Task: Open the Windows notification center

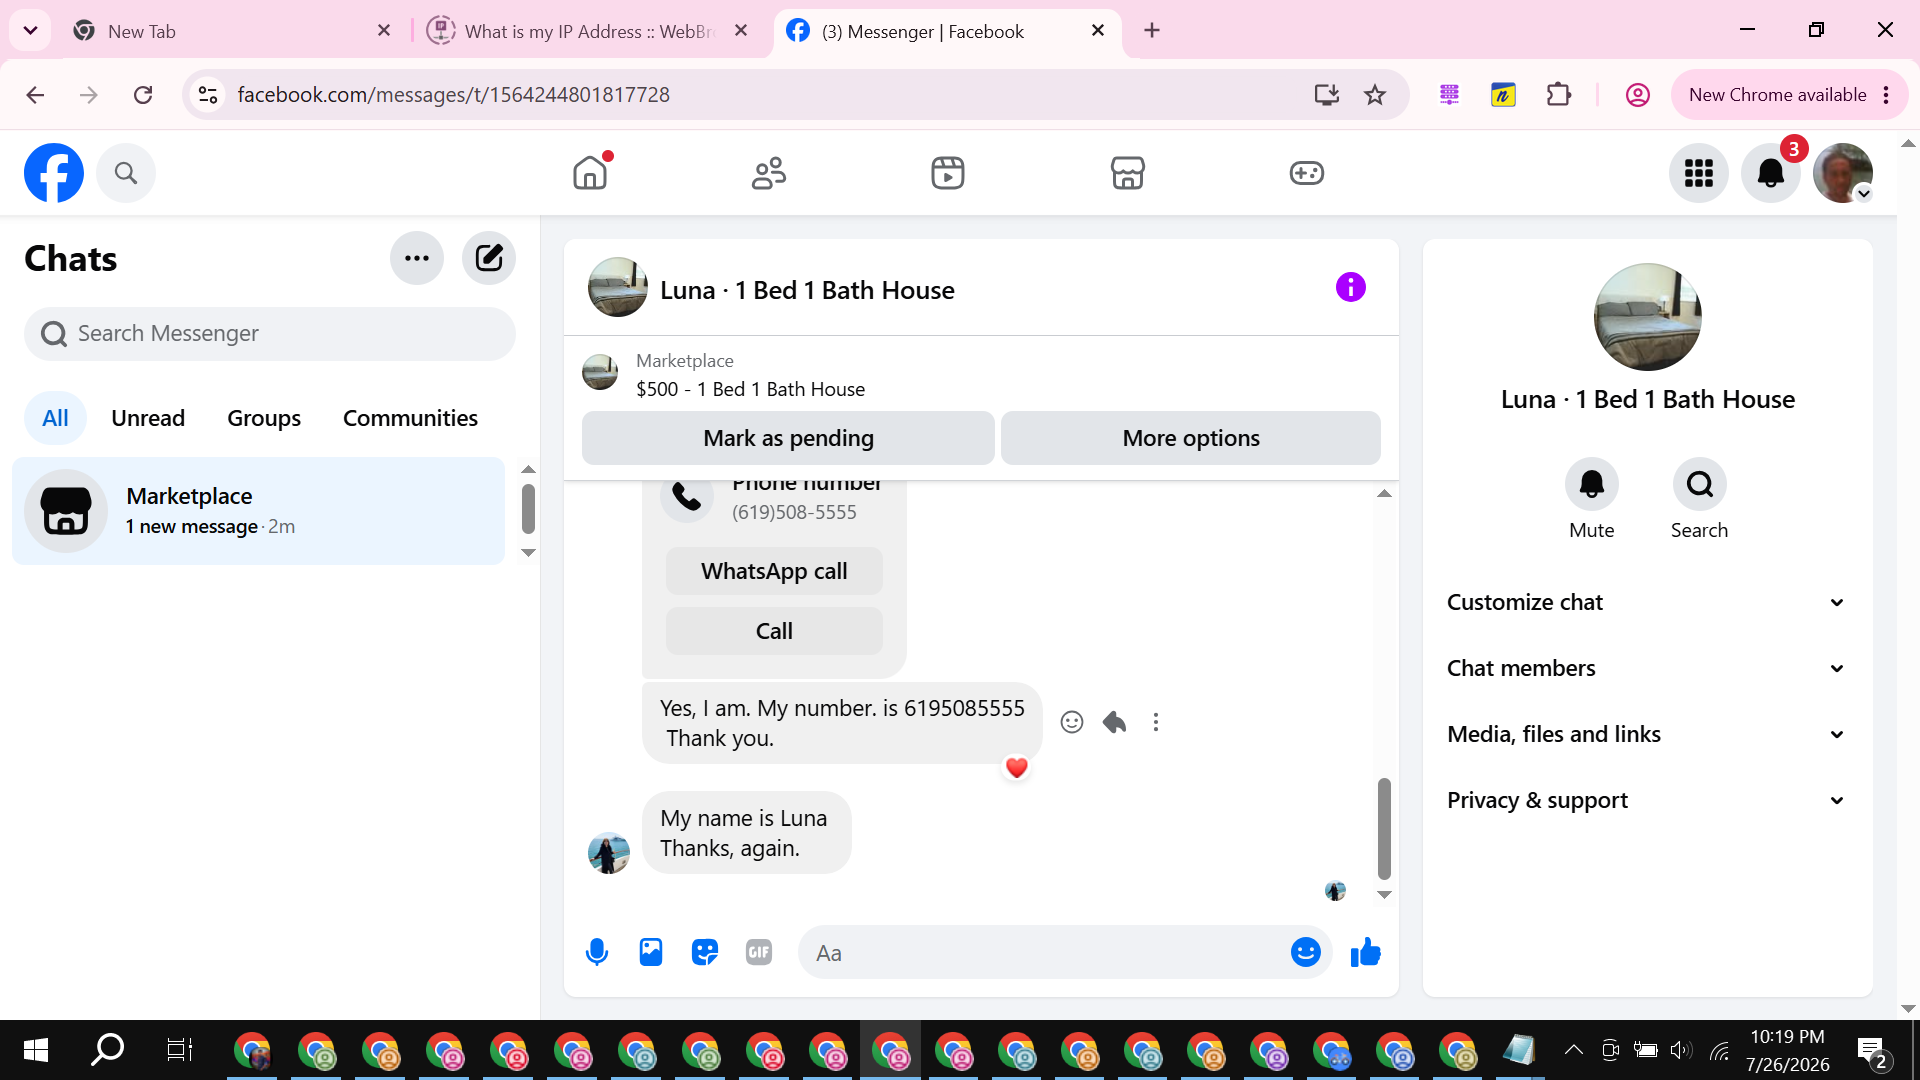Action: 1872,1051
